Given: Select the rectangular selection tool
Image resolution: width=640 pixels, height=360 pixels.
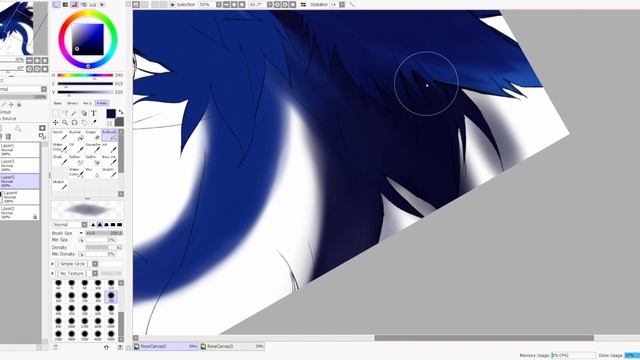Looking at the screenshot, I should click(56, 113).
